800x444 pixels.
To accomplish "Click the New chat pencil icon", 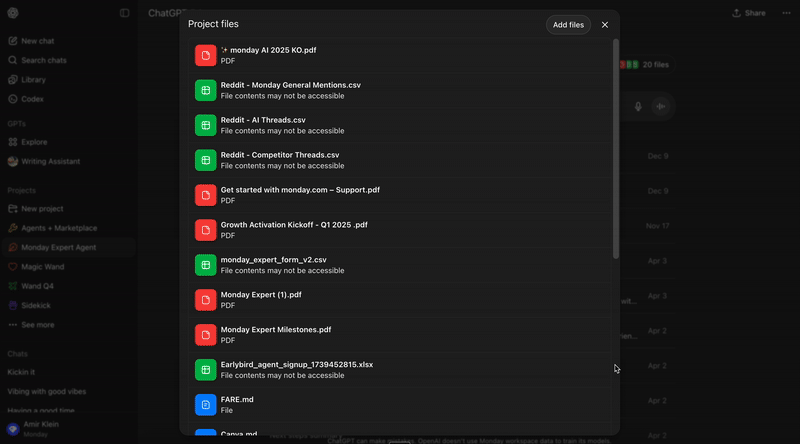I will click(13, 41).
